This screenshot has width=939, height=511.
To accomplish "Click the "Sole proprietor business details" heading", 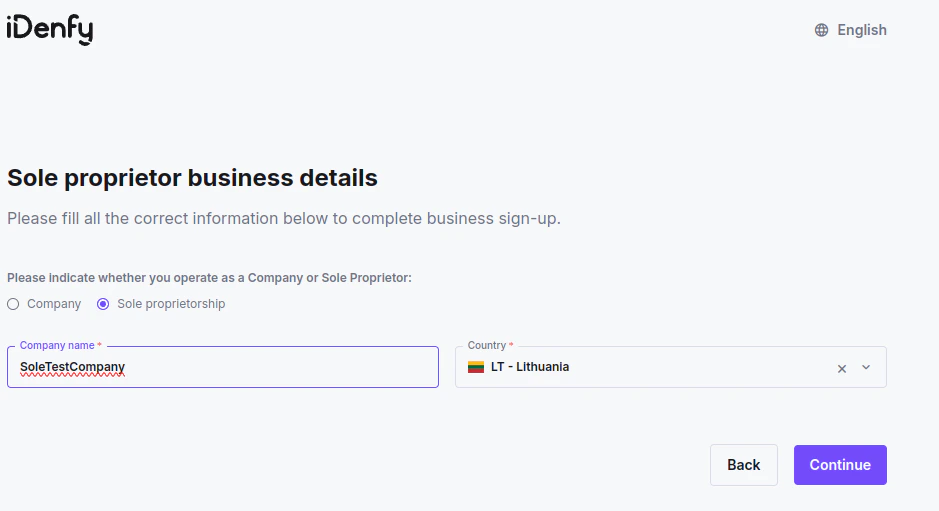I will pos(192,178).
